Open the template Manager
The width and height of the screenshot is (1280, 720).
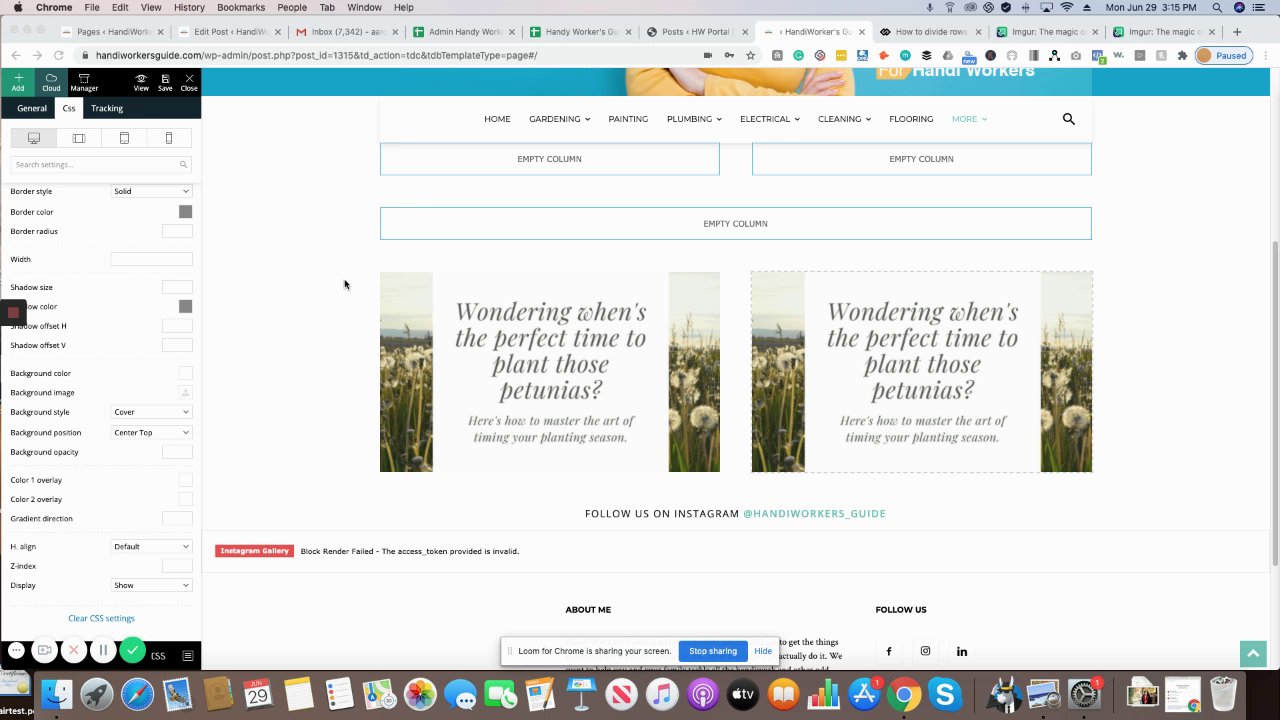tap(84, 82)
